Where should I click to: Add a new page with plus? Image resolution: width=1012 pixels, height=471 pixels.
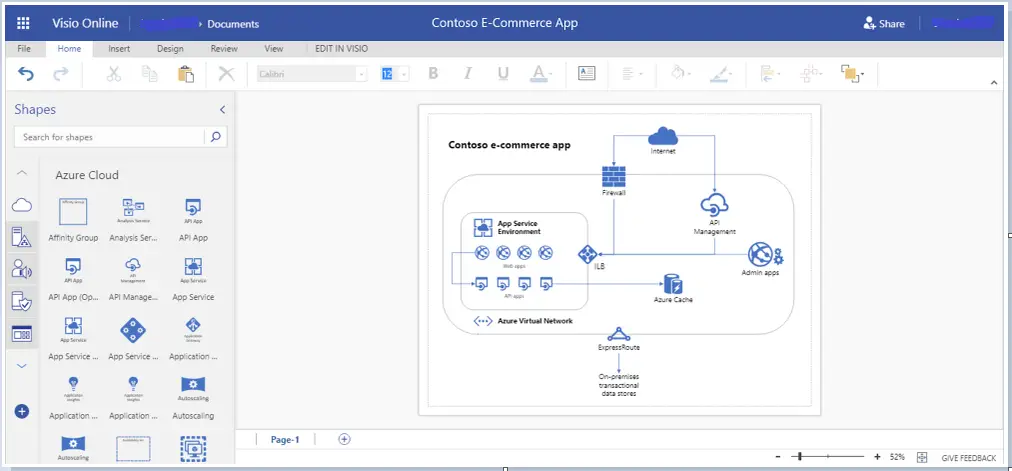tap(345, 439)
